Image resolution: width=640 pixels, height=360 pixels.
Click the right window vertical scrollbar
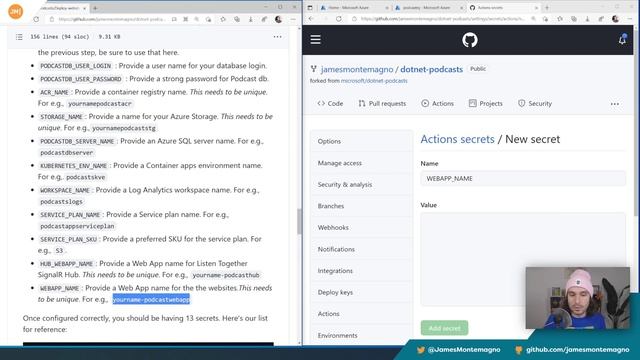coord(637,122)
